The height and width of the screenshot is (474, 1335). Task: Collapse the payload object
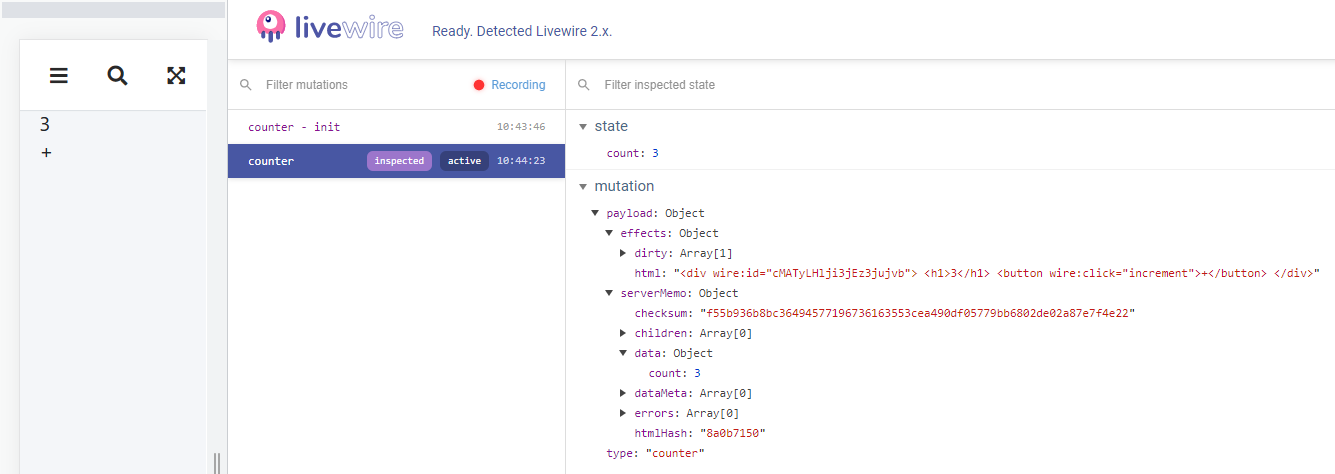tap(596, 213)
